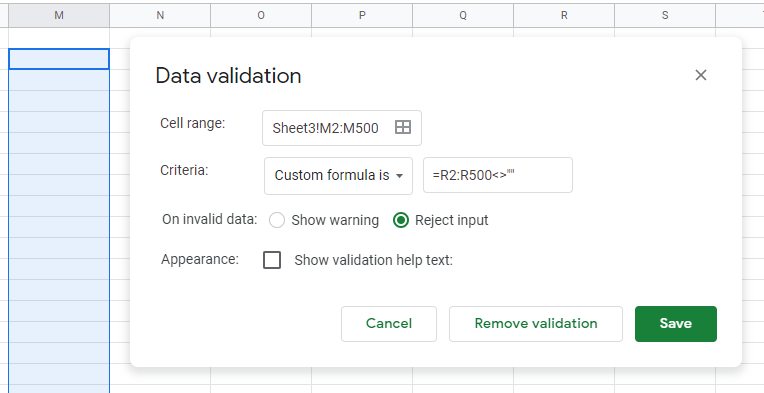Select column N header
The image size is (764, 393).
160,16
